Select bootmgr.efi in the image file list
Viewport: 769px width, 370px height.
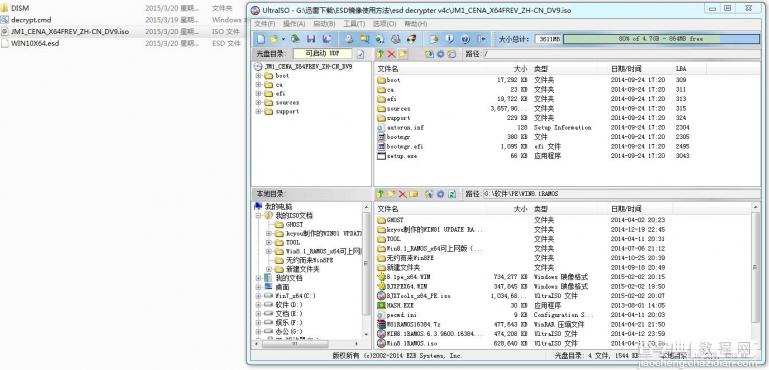coord(400,147)
